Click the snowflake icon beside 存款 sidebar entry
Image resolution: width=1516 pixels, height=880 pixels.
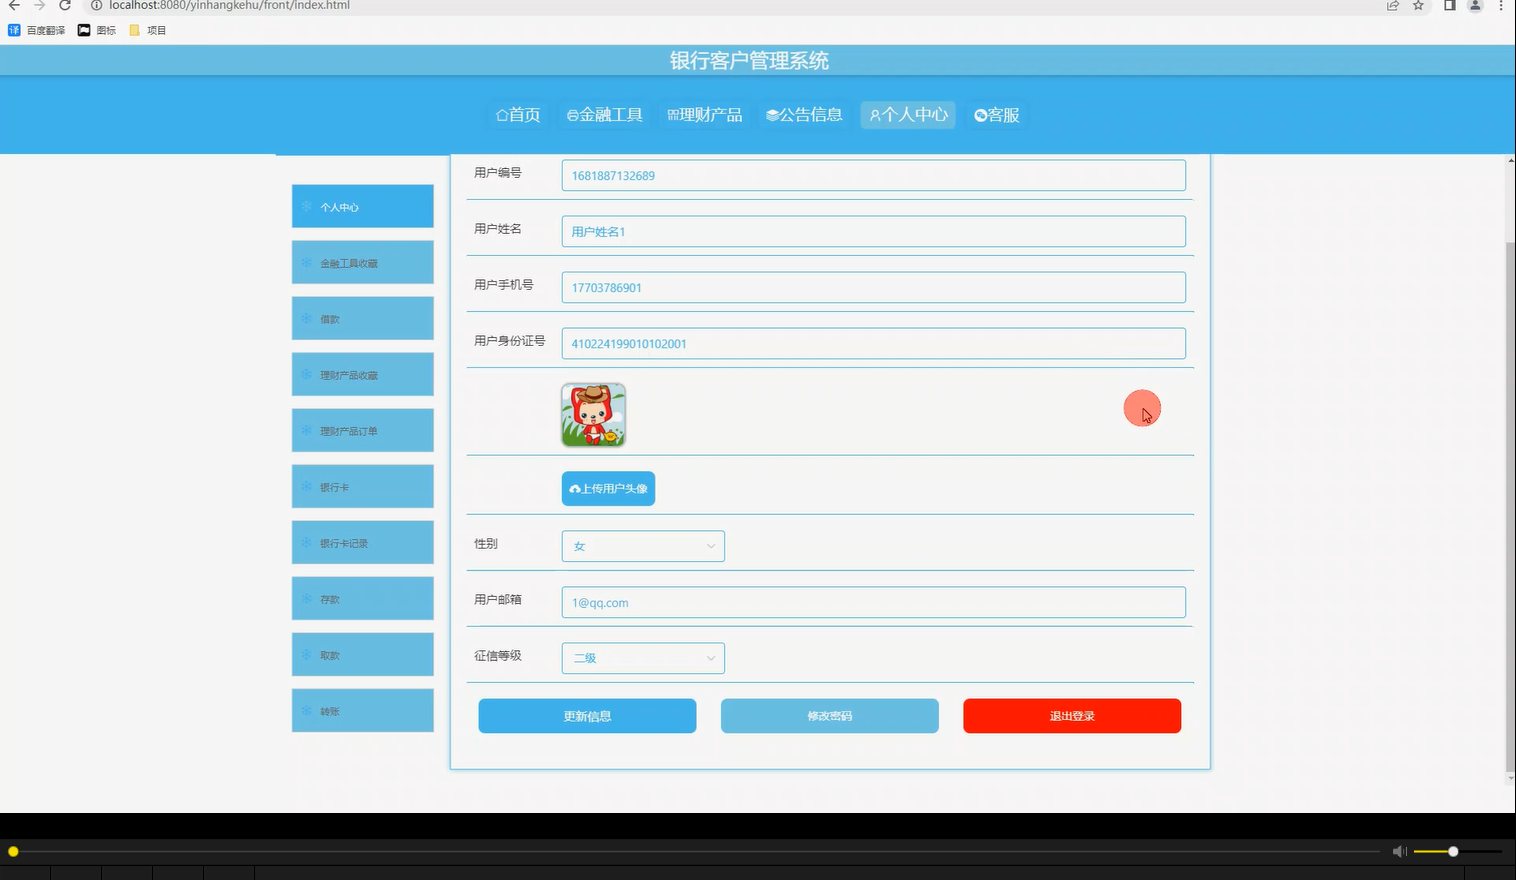305,598
